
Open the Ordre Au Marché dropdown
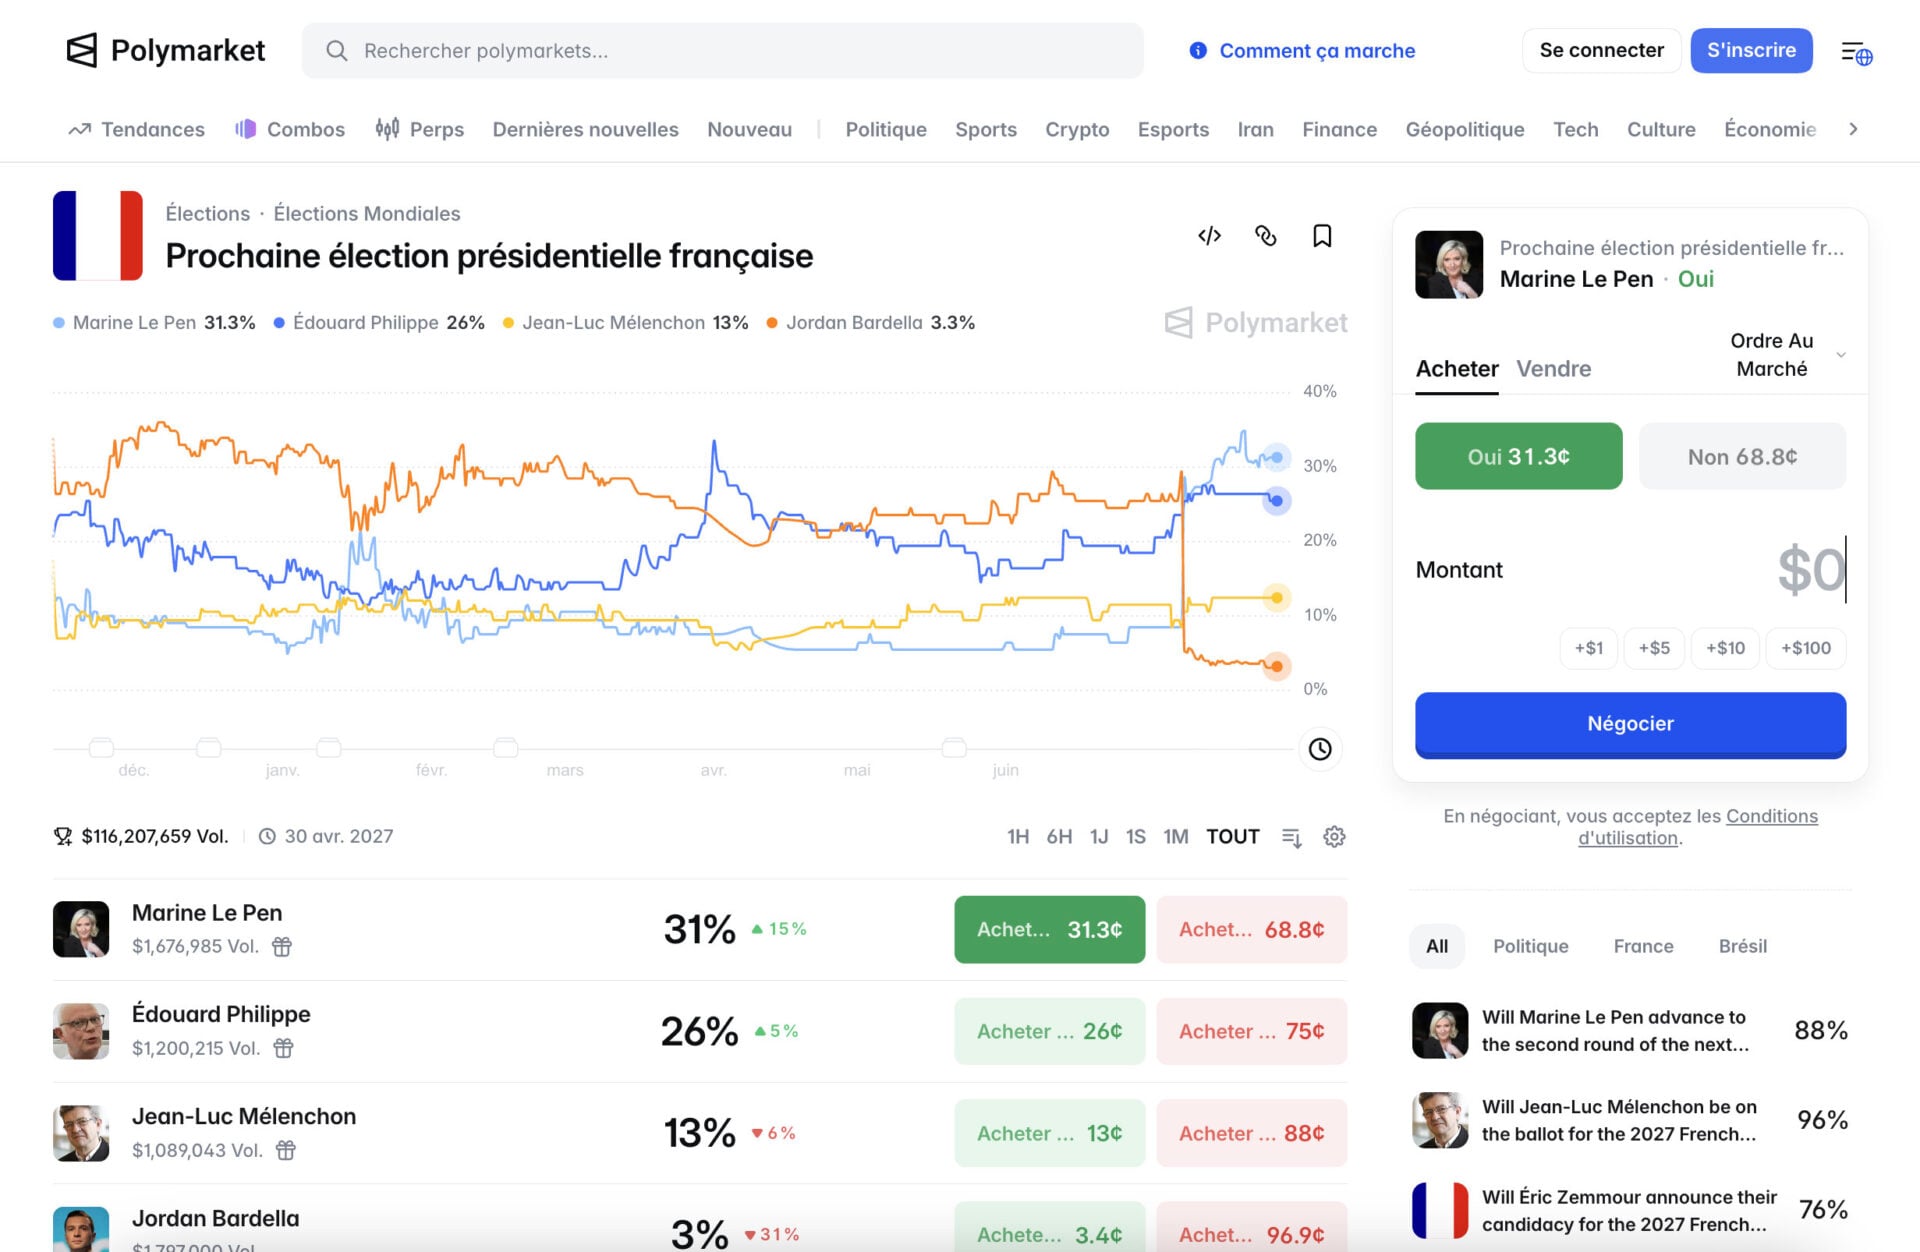[1785, 355]
